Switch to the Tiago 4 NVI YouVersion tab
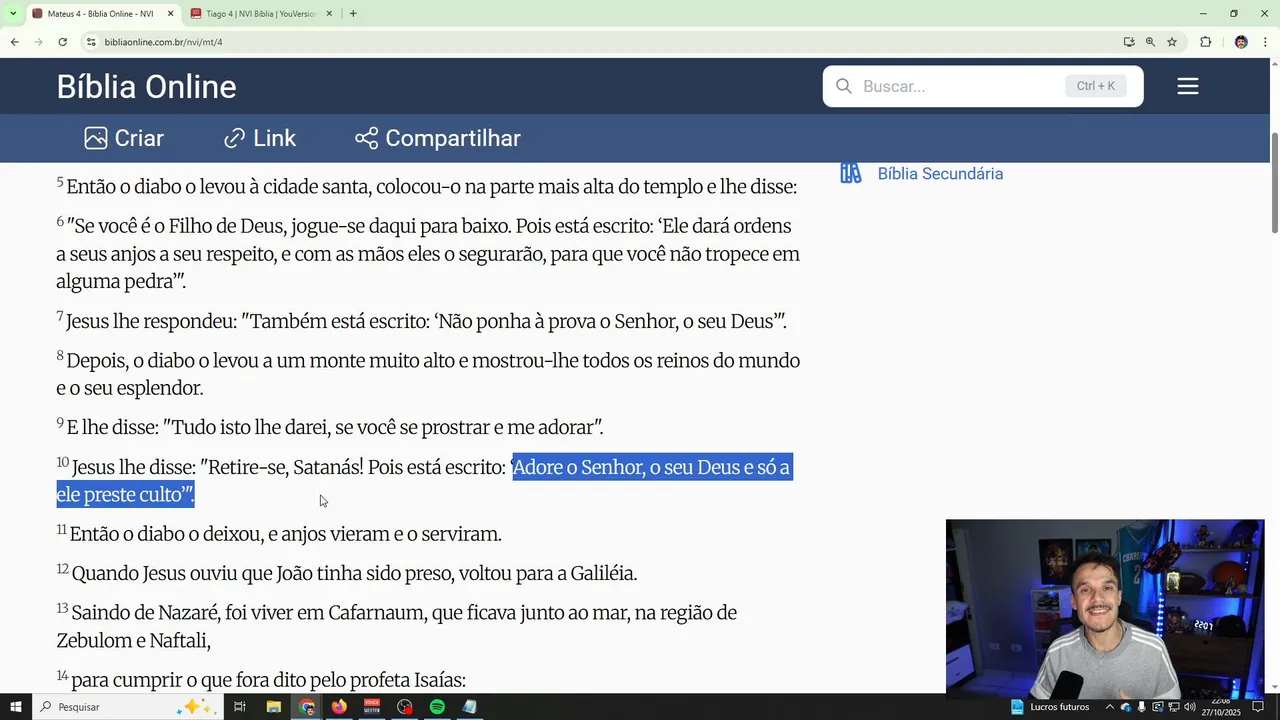 [260, 14]
